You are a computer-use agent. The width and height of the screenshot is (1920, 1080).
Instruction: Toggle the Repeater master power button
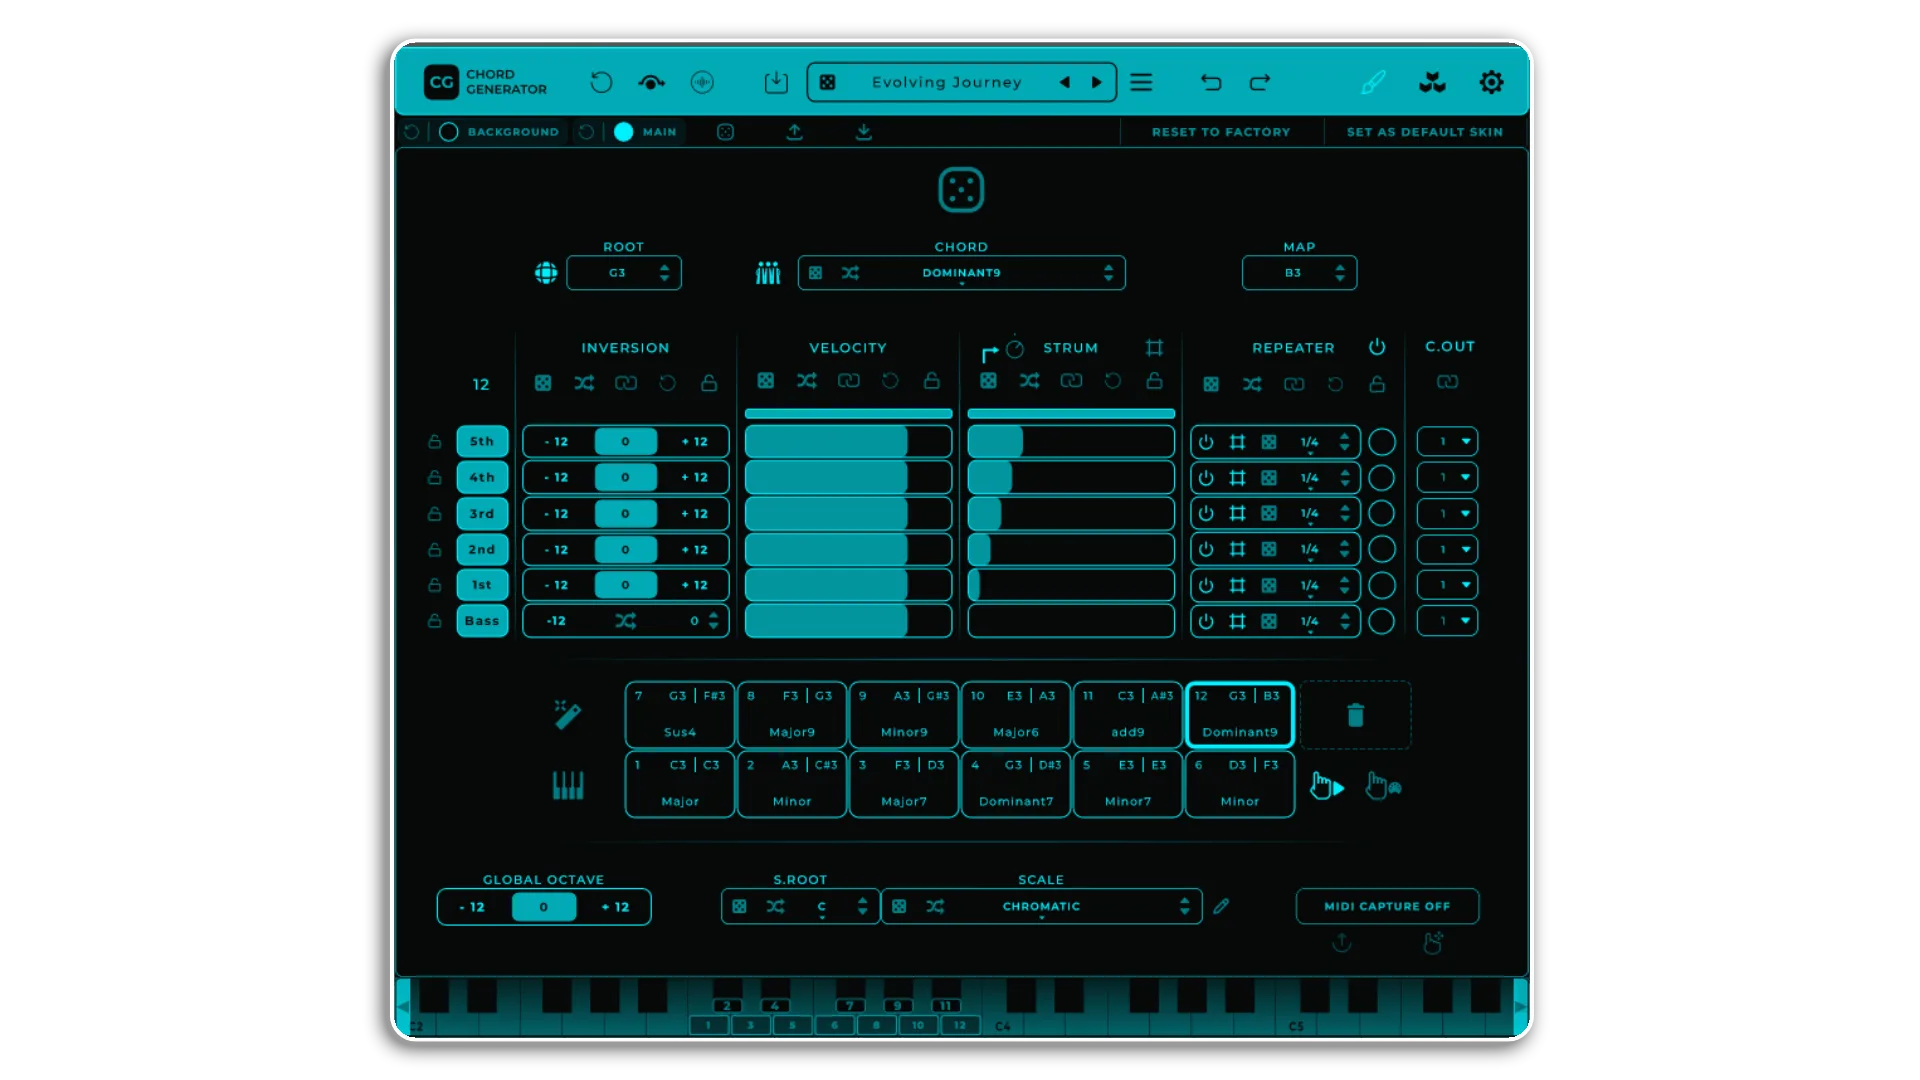[1377, 346]
